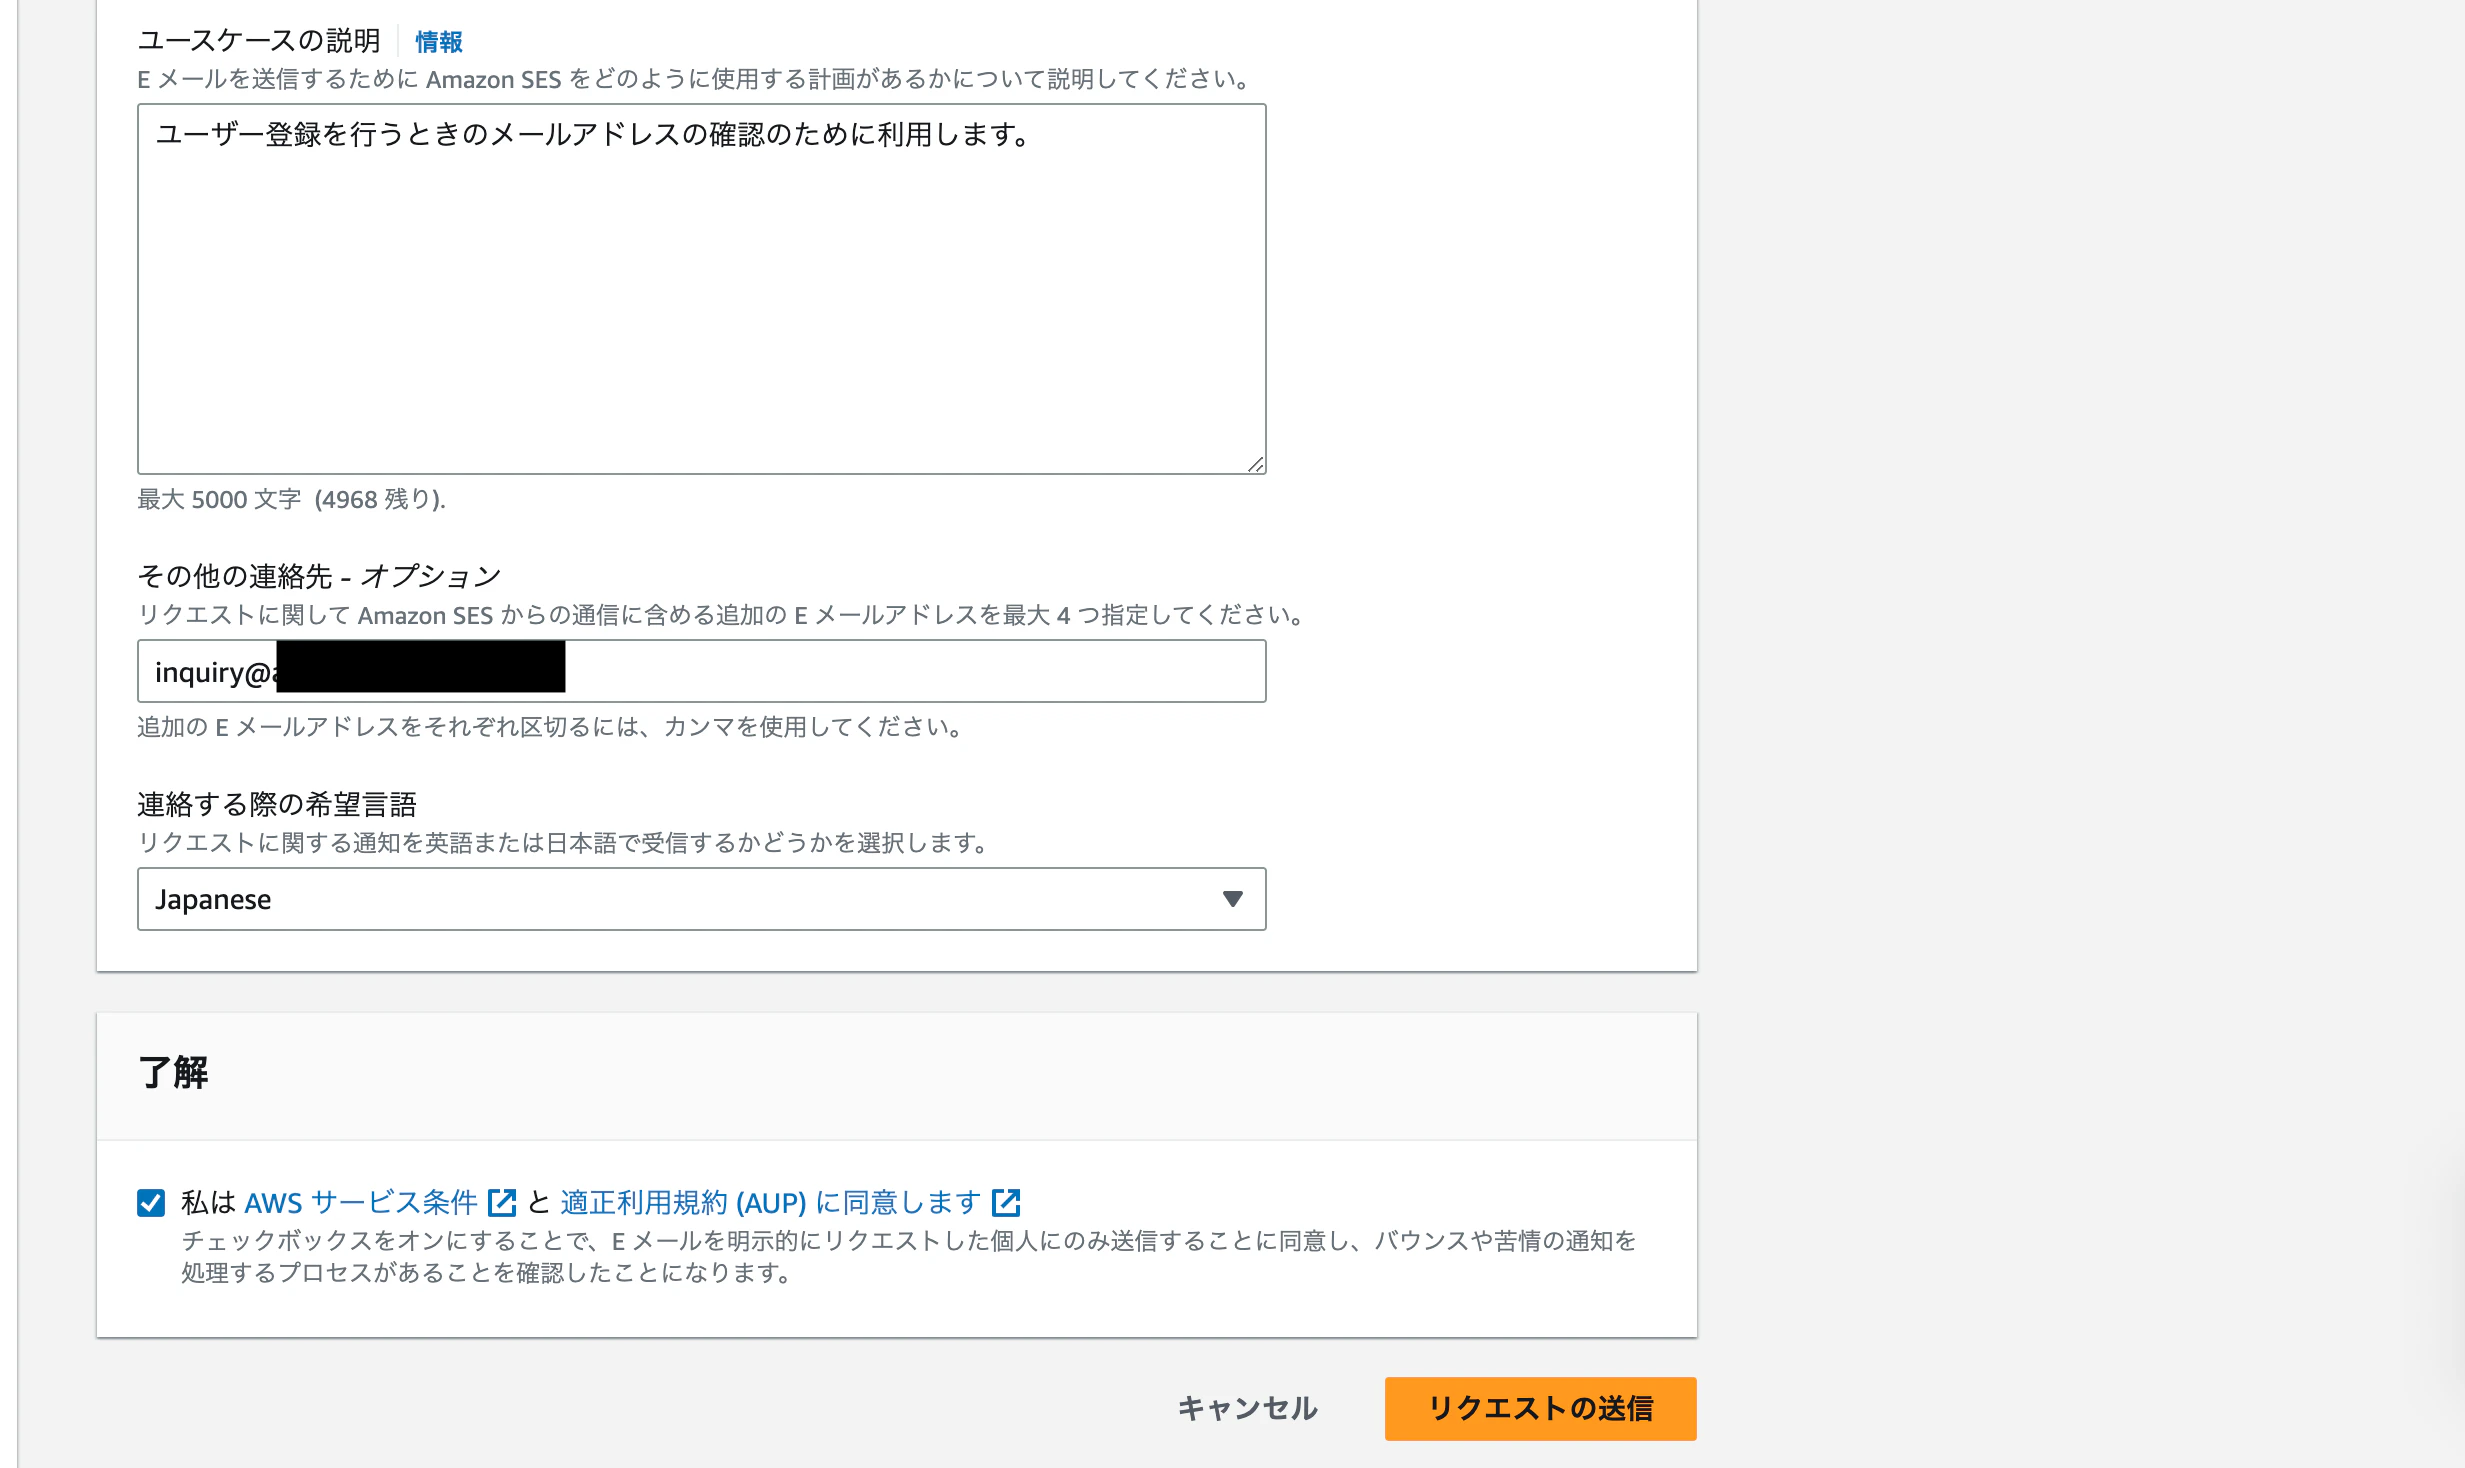The height and width of the screenshot is (1468, 2465).
Task: Click the textarea resize grip at its corner
Action: [1257, 463]
